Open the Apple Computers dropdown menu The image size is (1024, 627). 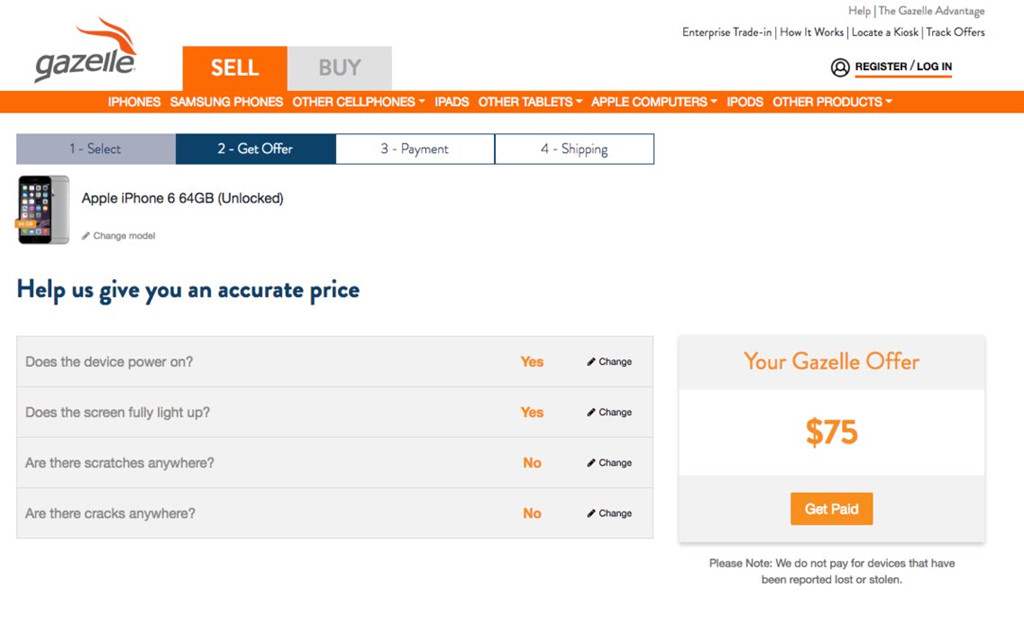(653, 102)
